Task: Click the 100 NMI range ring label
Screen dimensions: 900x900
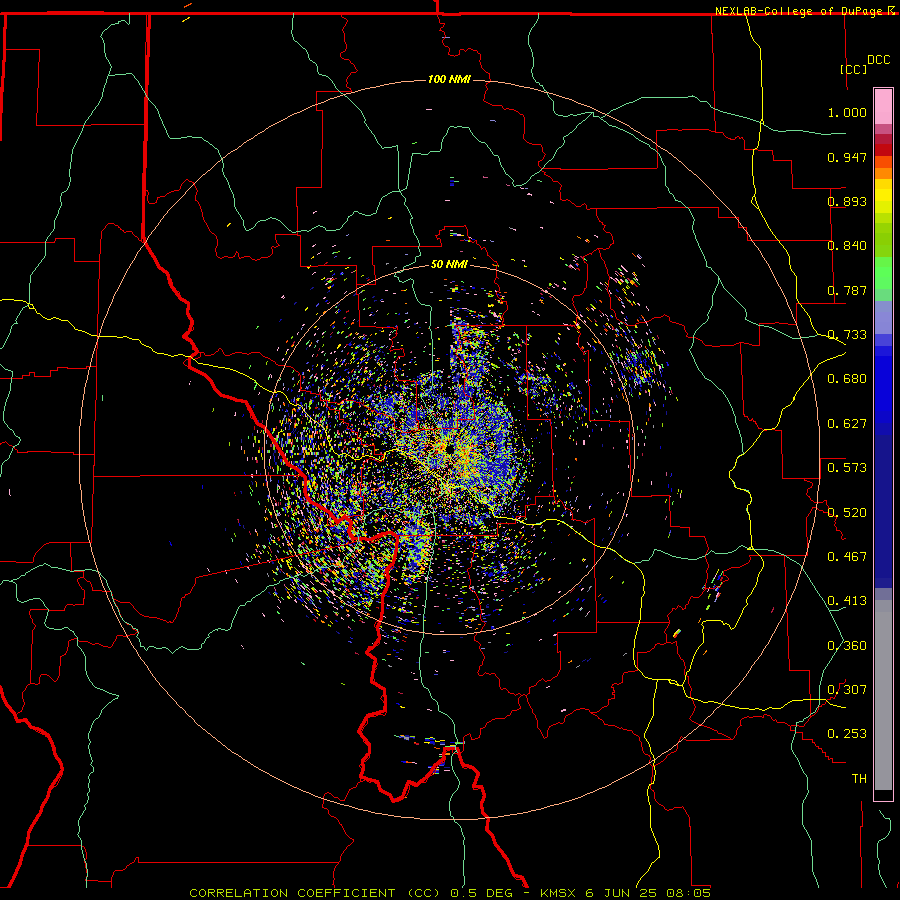Action: [449, 79]
